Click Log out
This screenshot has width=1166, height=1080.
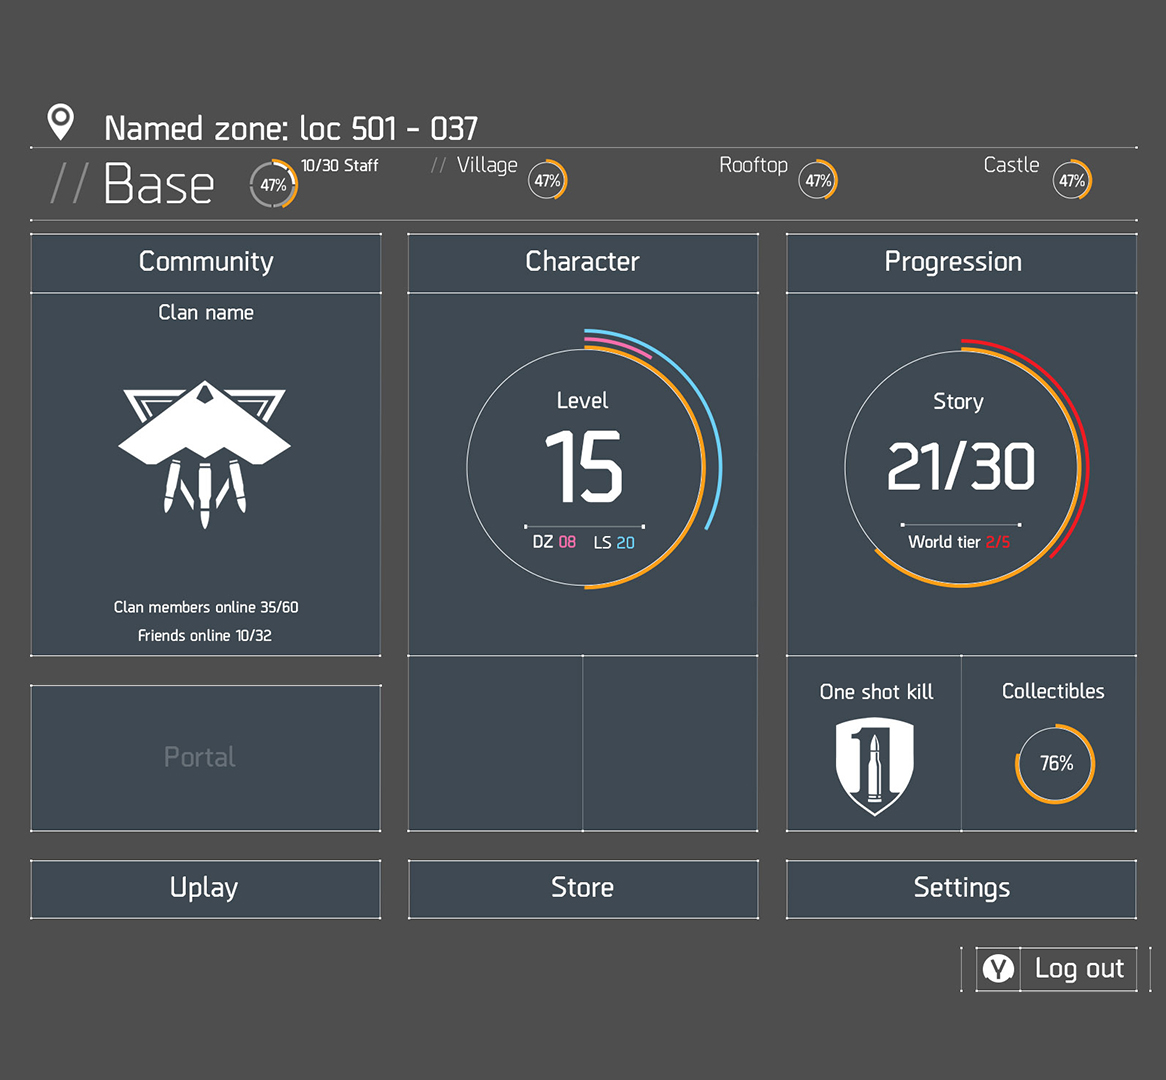coord(1078,968)
